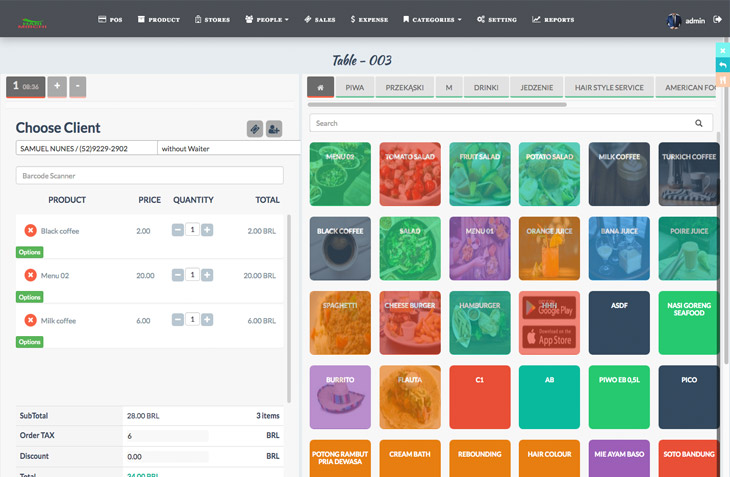Remove Menu 02 from the order
730x477 pixels.
pos(30,275)
